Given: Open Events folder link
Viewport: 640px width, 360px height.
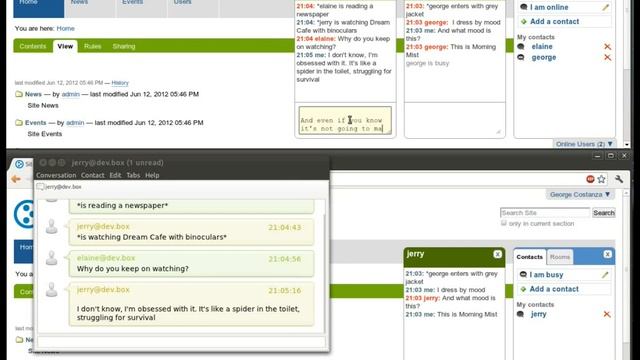Looking at the screenshot, I should (36, 123).
